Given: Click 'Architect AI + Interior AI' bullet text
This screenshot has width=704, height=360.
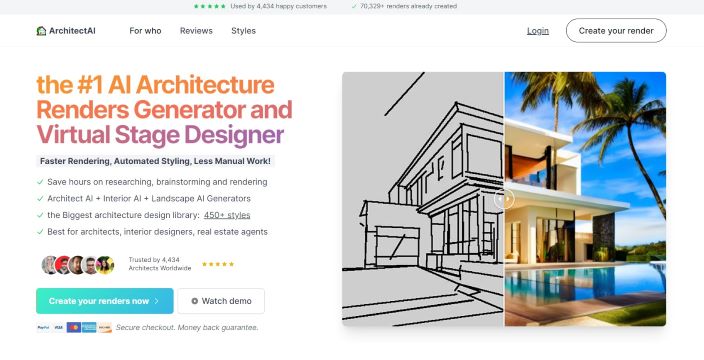Looking at the screenshot, I should click(x=149, y=198).
